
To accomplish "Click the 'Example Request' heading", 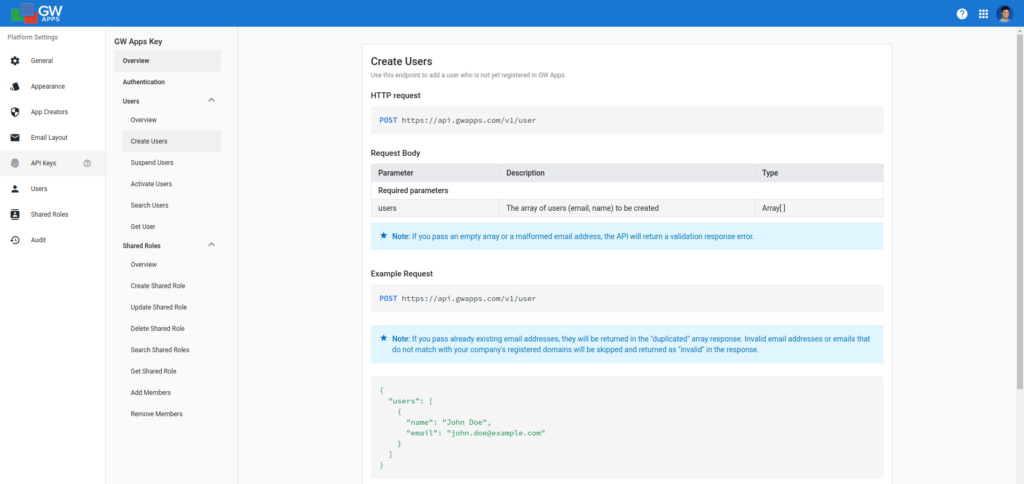I will coord(402,274).
